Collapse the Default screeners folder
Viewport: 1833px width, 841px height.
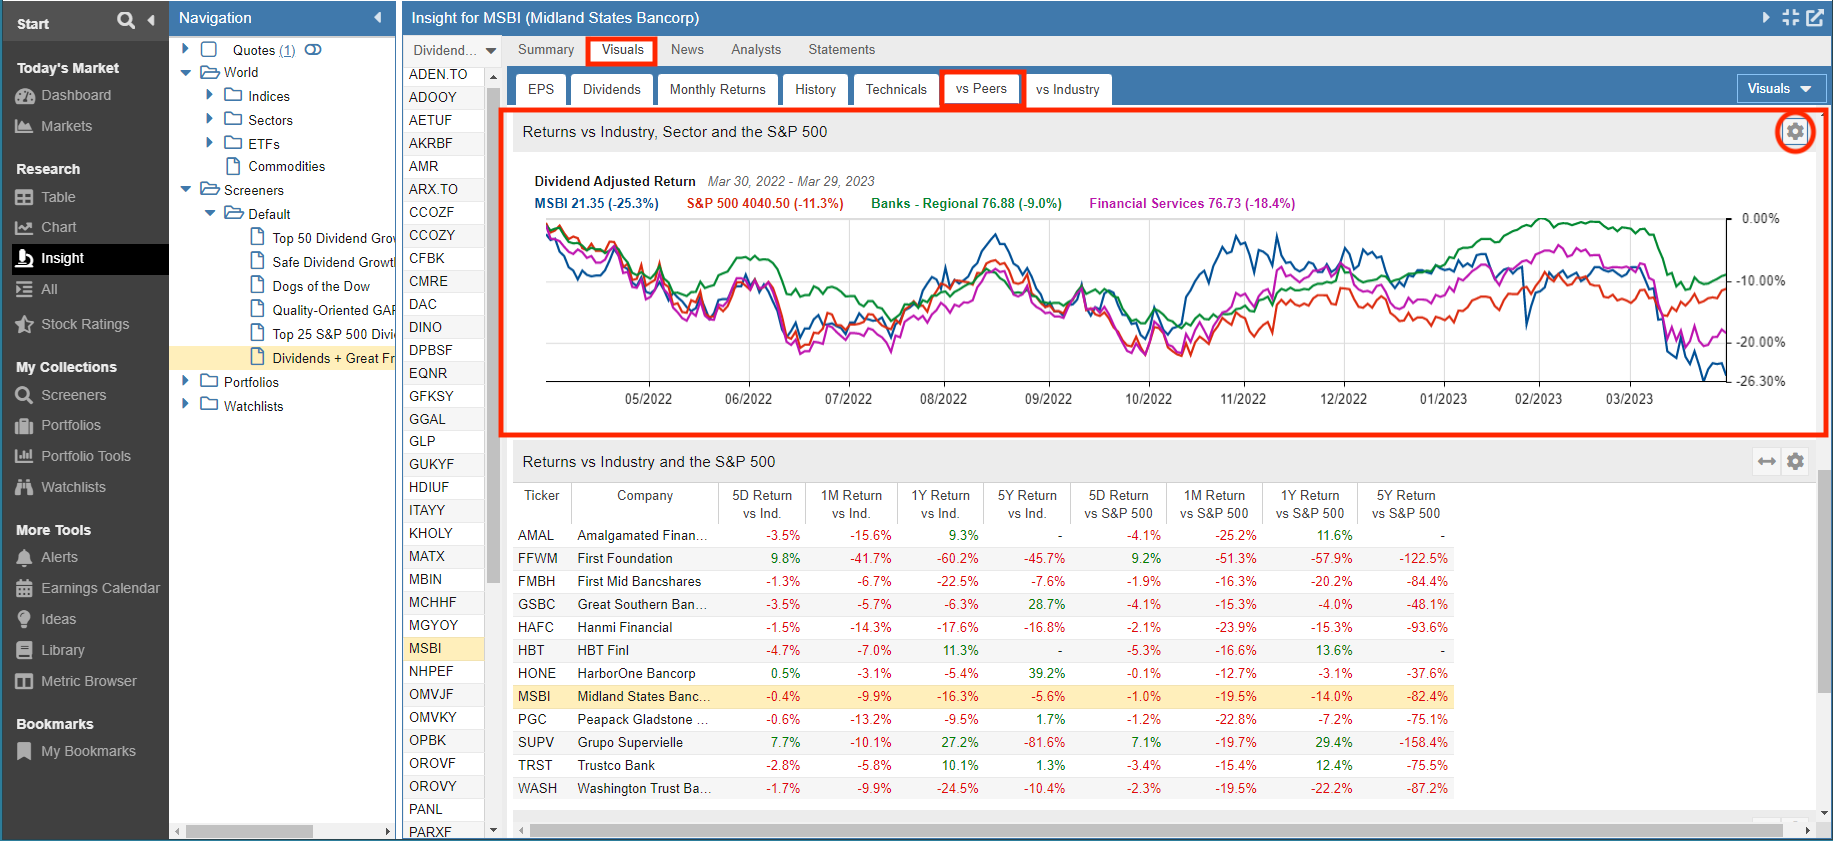(209, 212)
